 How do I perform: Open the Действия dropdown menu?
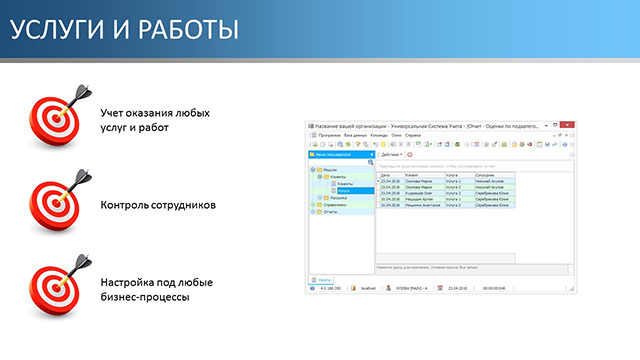(x=391, y=155)
